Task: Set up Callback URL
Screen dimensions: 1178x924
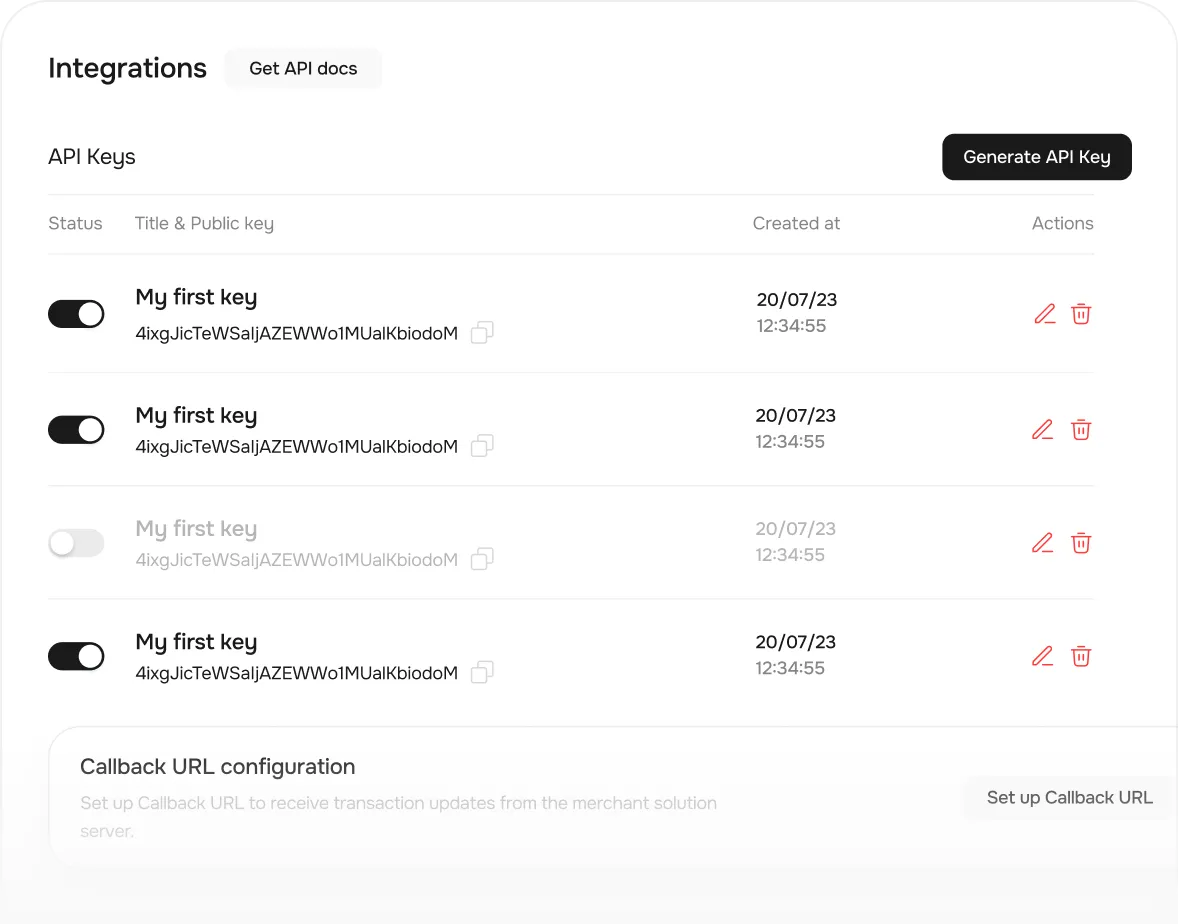Action: (1070, 798)
